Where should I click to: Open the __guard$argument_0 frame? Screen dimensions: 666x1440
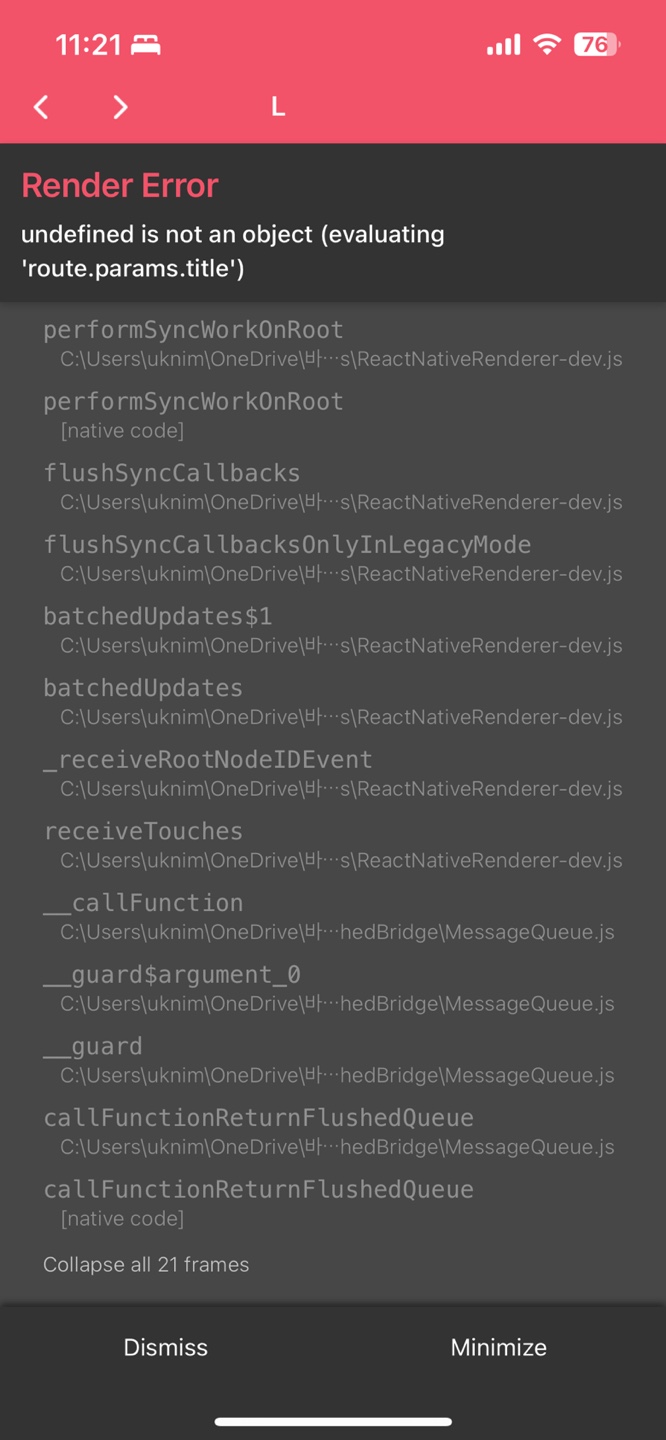coord(333,988)
